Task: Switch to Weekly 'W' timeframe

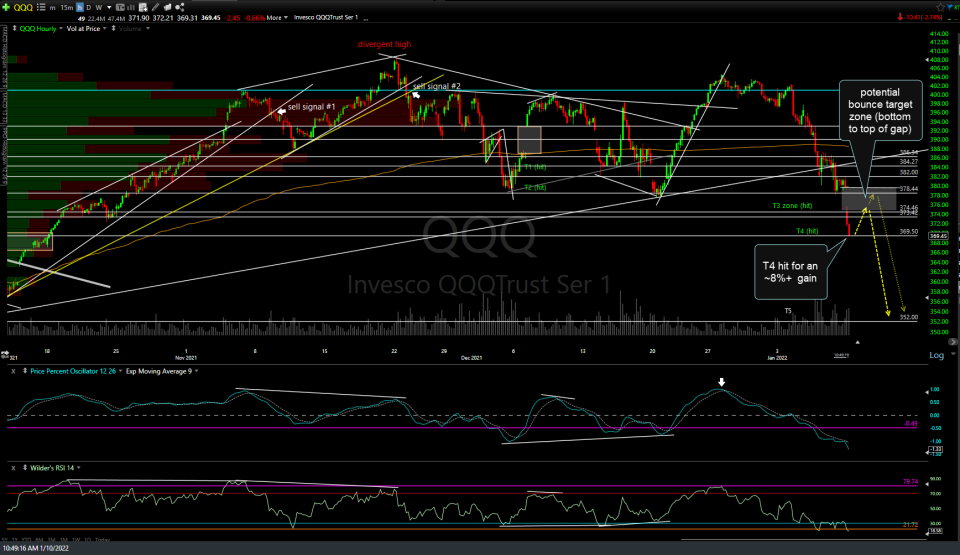Action: [99, 8]
